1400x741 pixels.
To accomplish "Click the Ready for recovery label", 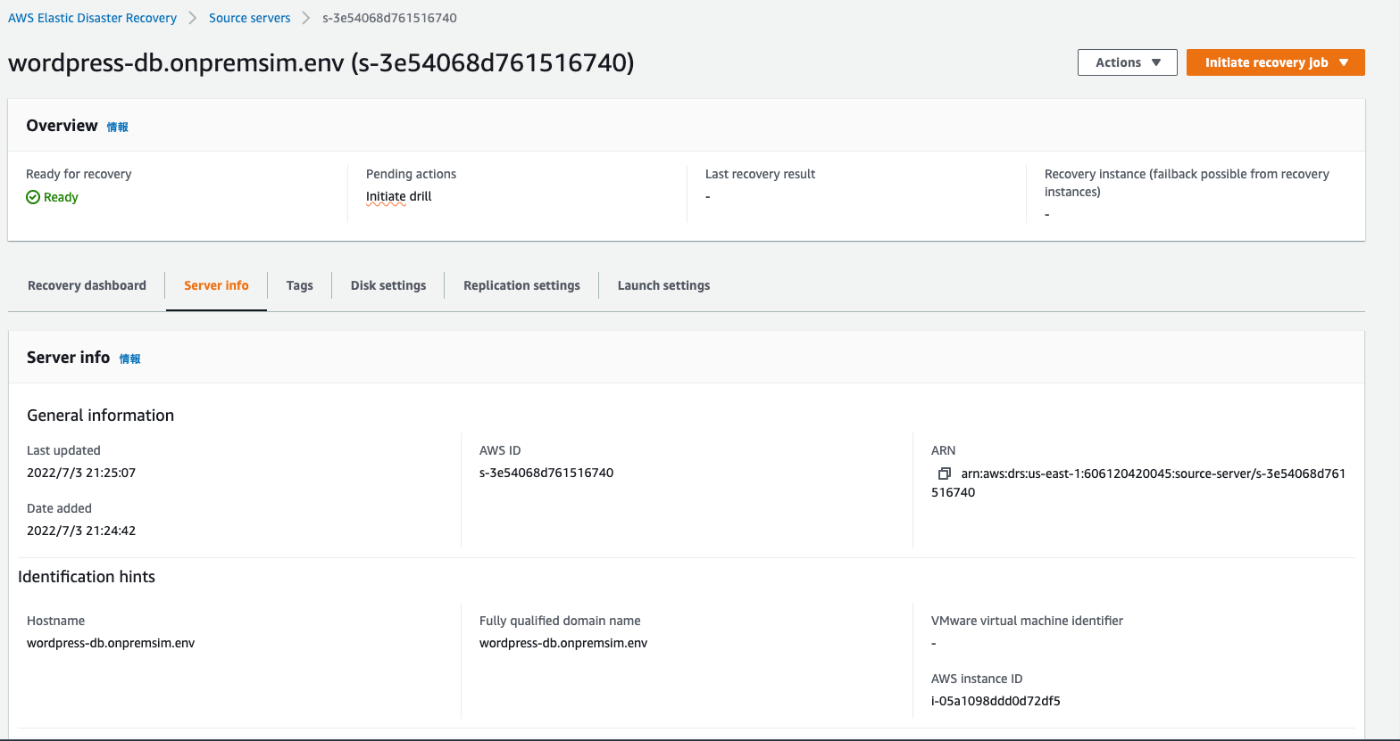I will 79,174.
